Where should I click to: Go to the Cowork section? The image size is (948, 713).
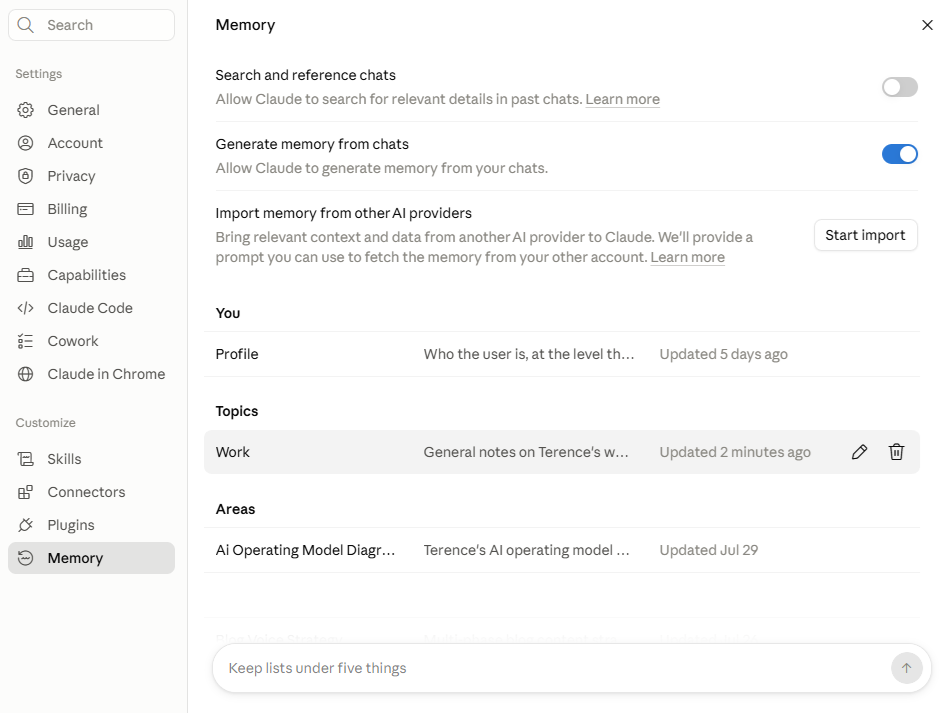[91, 341]
